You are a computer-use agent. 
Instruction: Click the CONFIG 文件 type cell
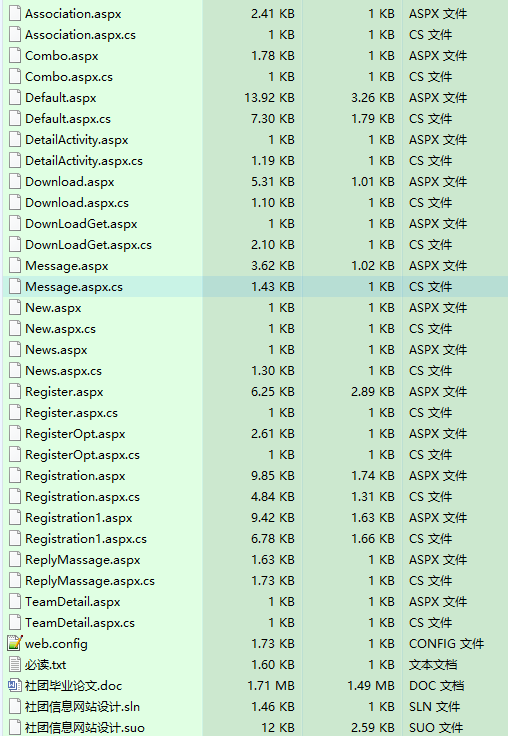click(x=446, y=644)
